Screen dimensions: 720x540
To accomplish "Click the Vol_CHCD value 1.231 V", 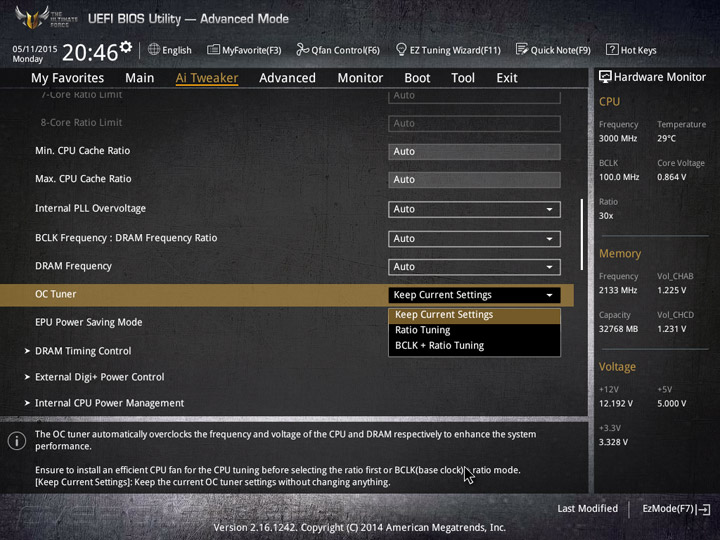I will tap(671, 329).
